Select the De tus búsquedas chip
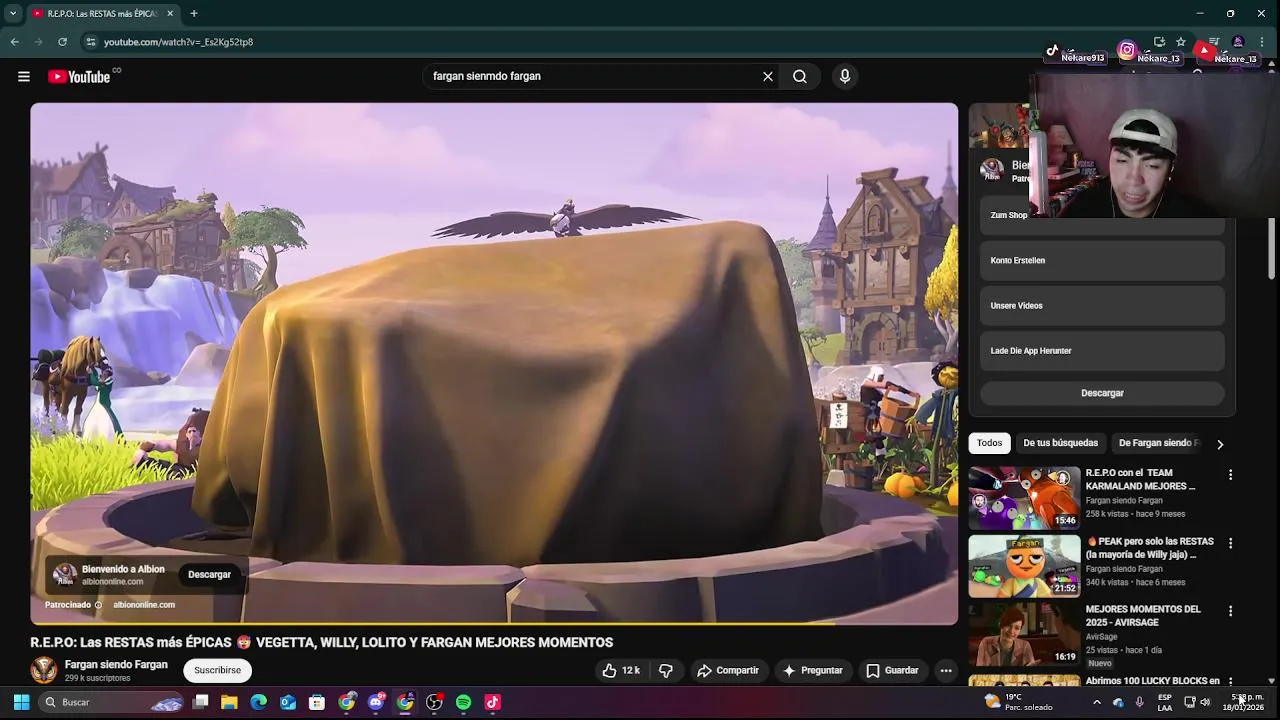This screenshot has width=1280, height=720. point(1060,443)
